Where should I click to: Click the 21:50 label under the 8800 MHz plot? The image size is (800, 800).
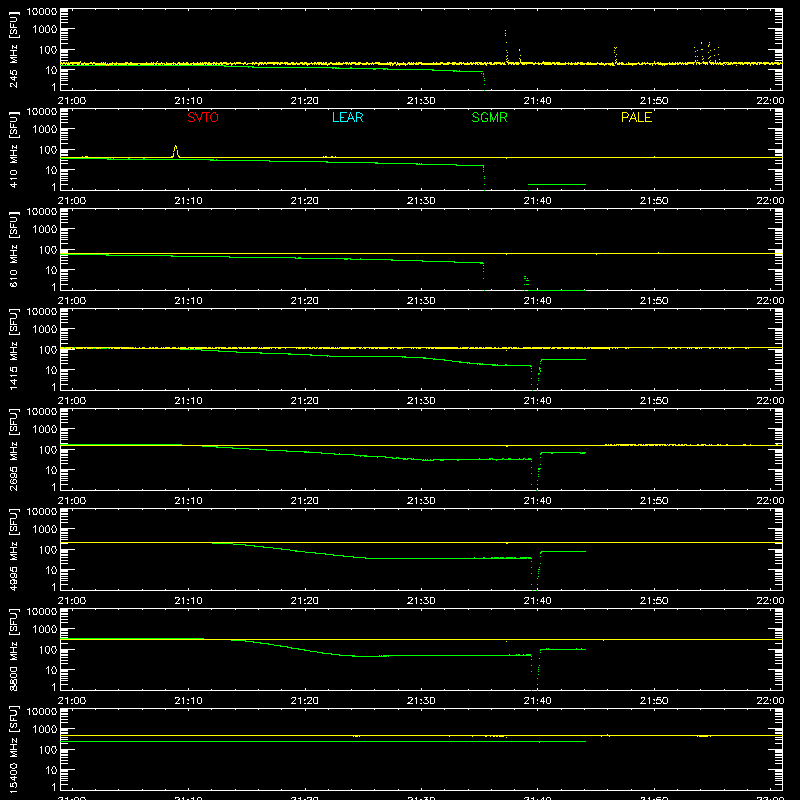(x=654, y=701)
